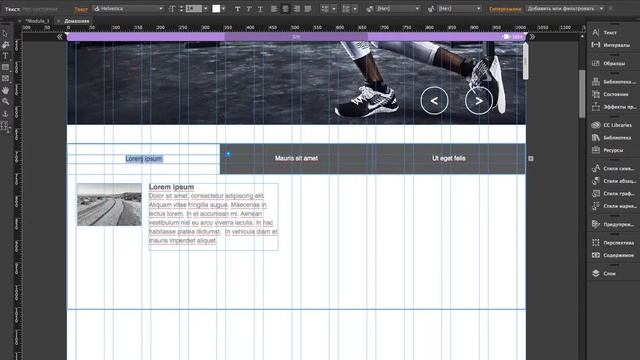Open the Стили абзацев (Paragraph Styles) panel
Screen dimensions: 640x360
click(x=613, y=181)
